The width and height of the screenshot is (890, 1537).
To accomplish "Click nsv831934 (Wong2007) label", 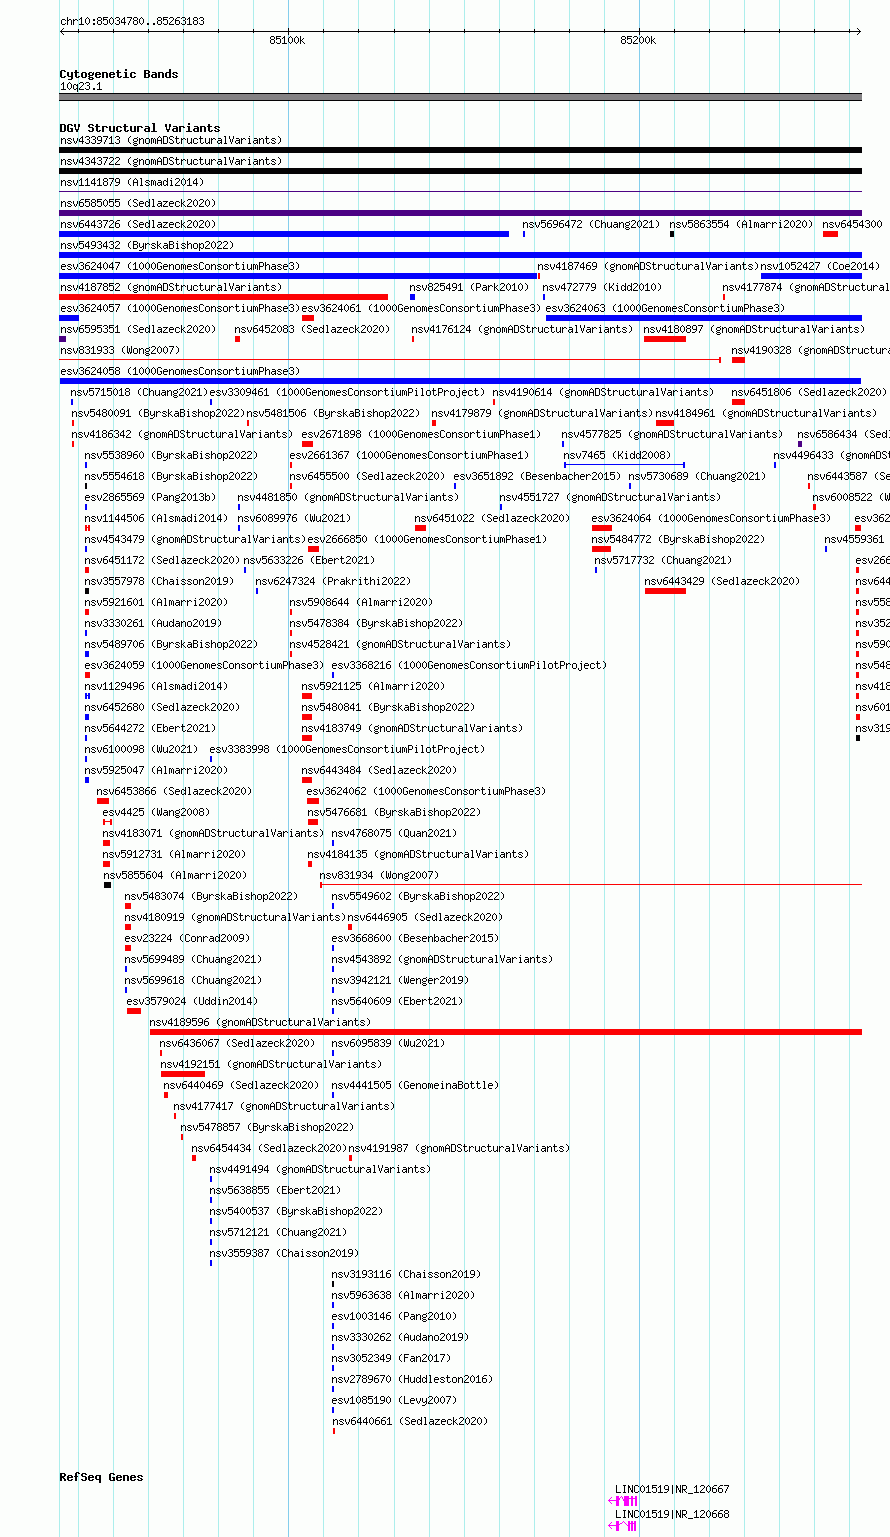I will [x=380, y=876].
